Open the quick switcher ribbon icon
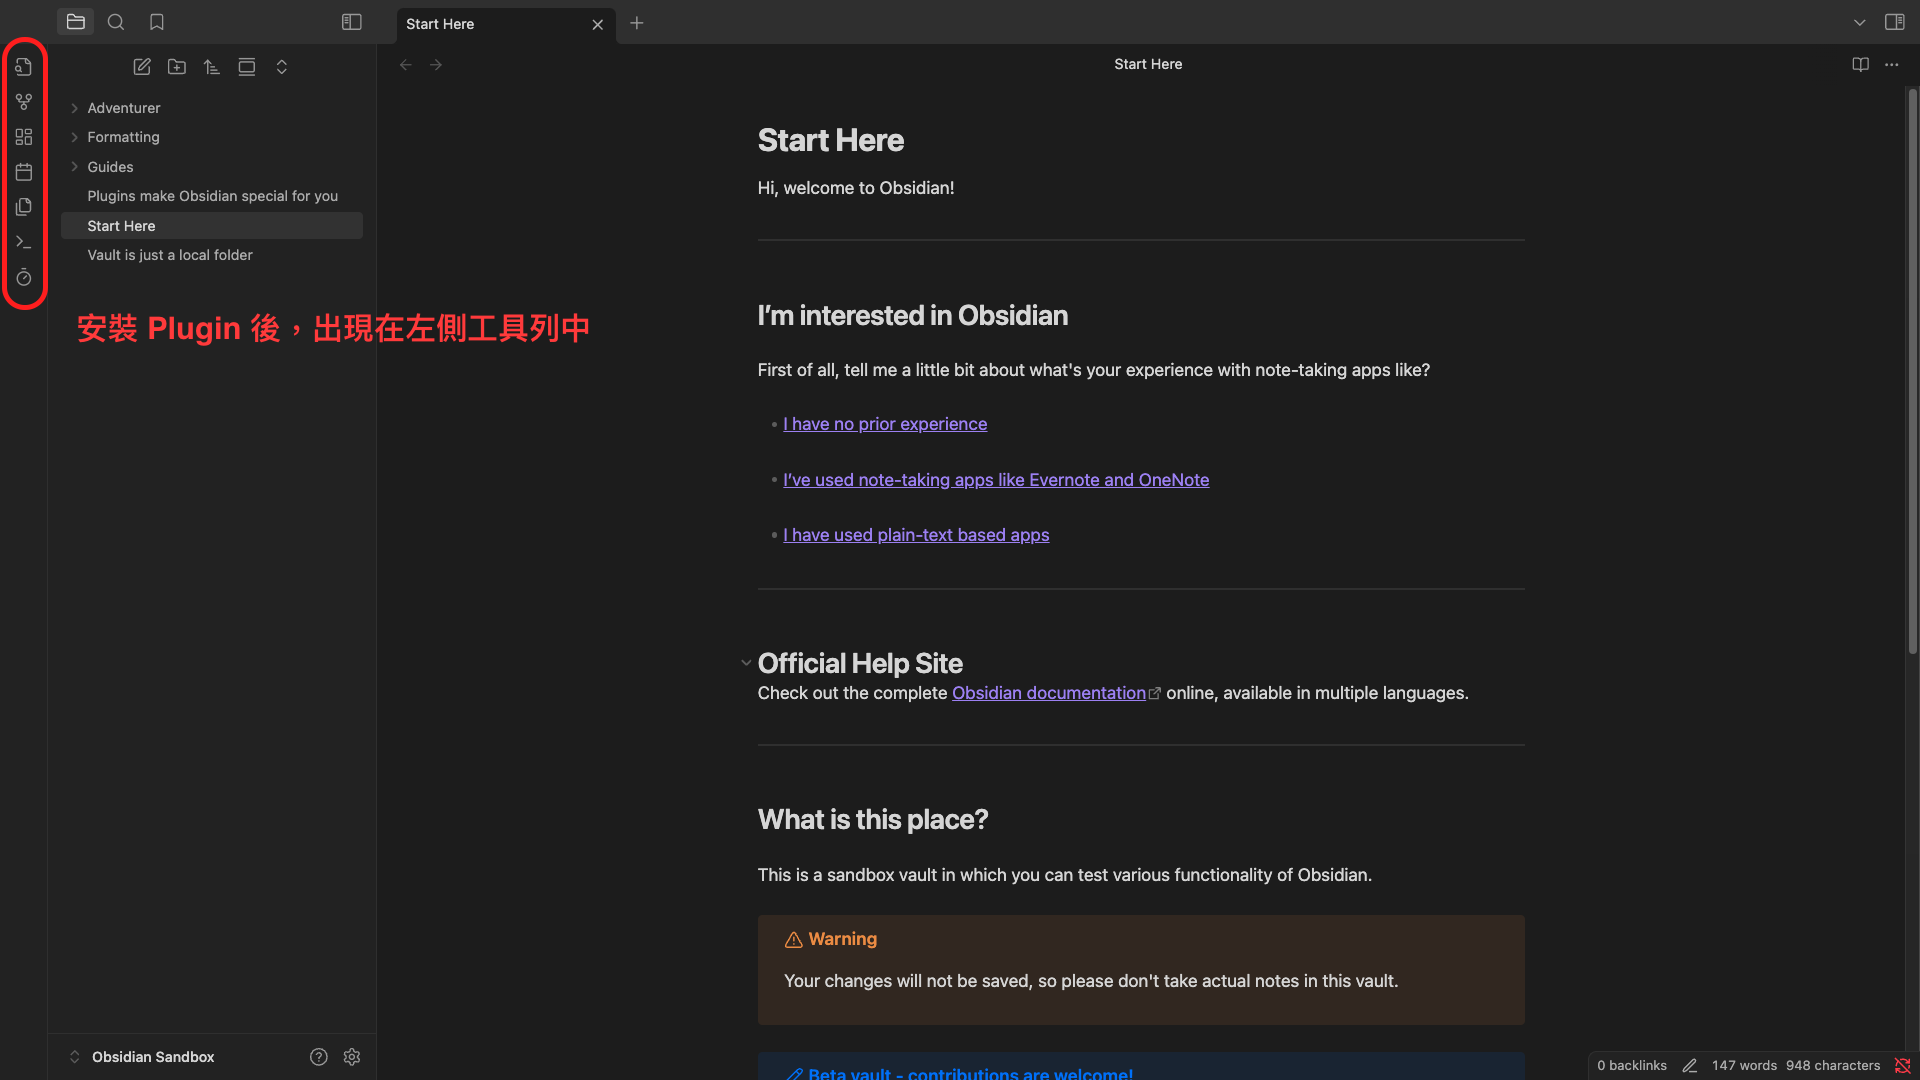Viewport: 1920px width, 1080px height. 24,67
